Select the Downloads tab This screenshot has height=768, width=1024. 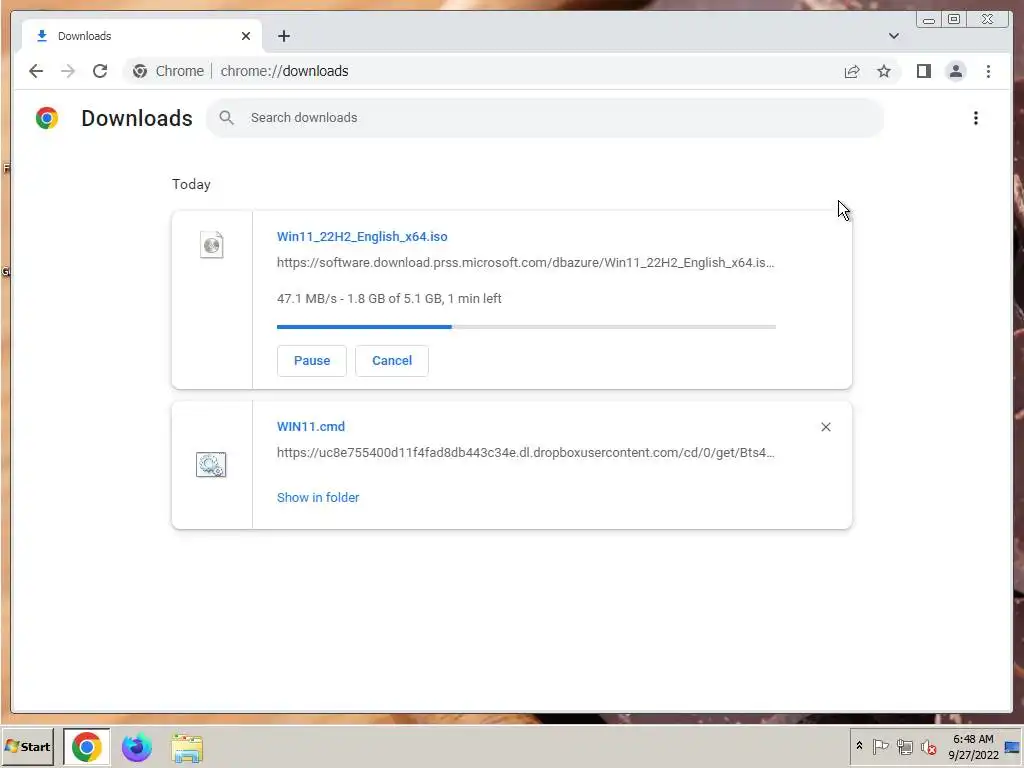(x=142, y=36)
